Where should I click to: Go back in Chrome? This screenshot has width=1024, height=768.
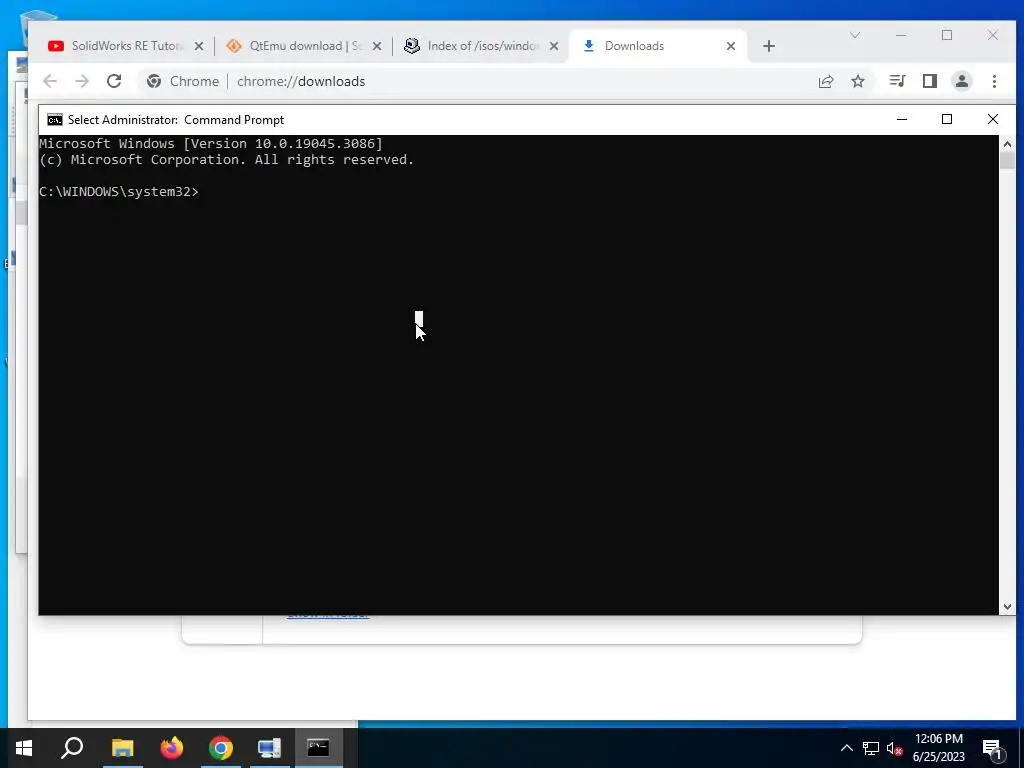(x=50, y=81)
